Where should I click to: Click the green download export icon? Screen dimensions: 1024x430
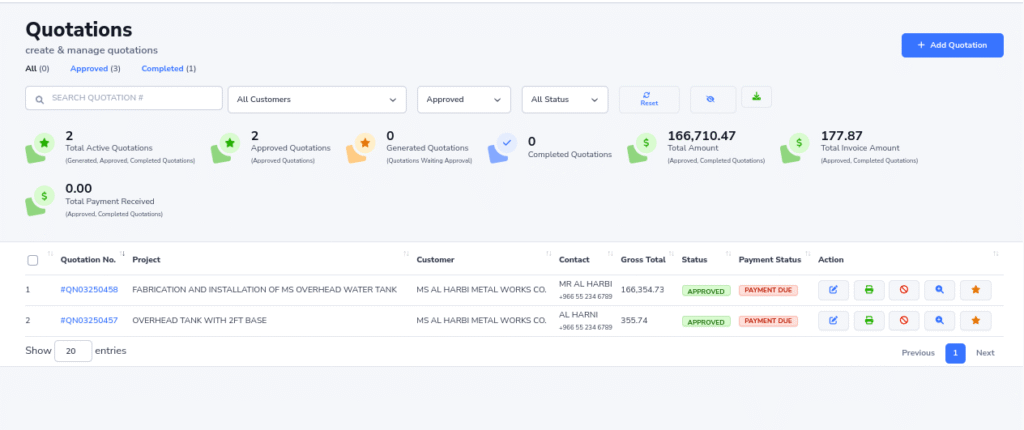pyautogui.click(x=757, y=98)
